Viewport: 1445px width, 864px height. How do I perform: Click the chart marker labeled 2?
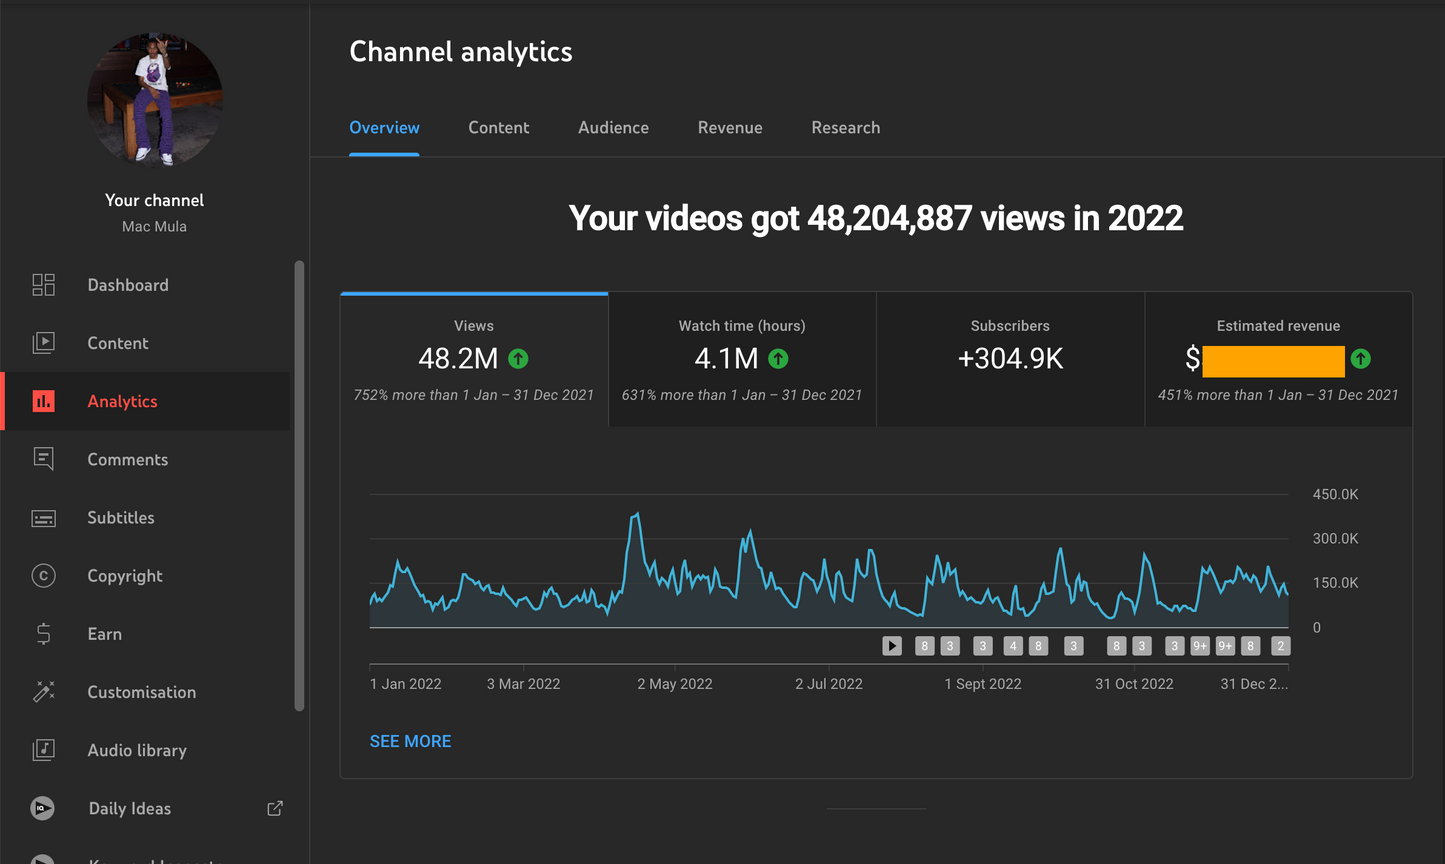1280,646
